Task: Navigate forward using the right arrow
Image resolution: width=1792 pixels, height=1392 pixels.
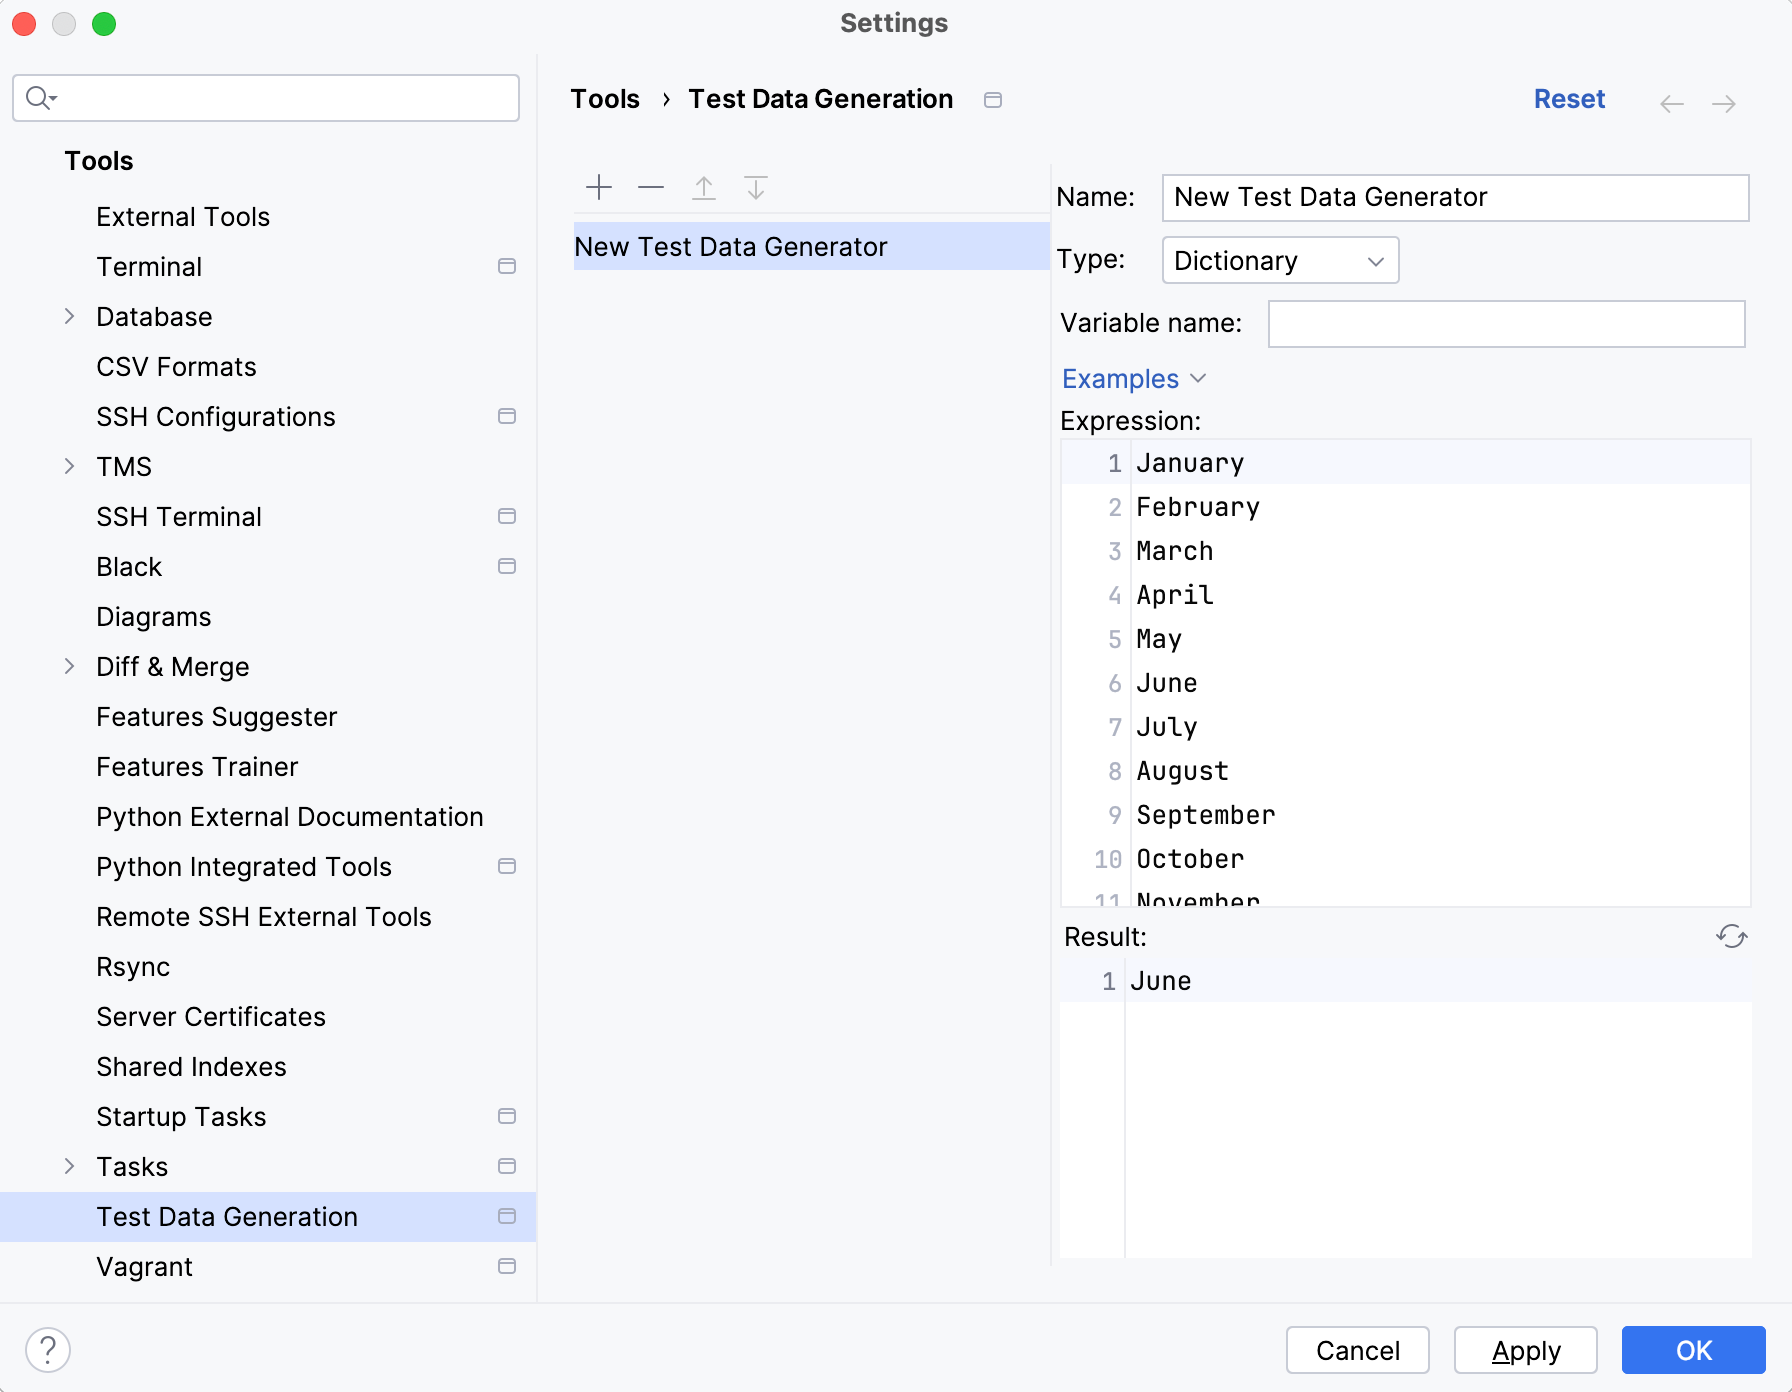Action: click(1725, 103)
